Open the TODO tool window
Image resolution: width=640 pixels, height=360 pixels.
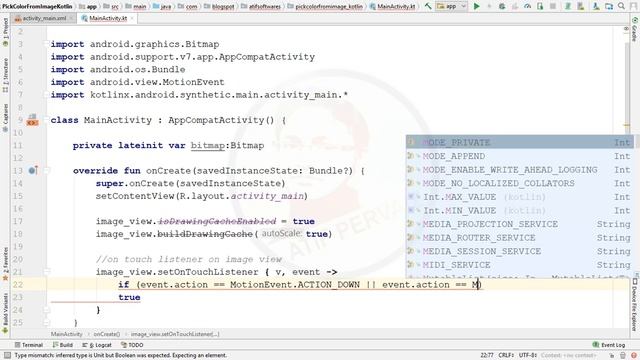tap(132, 345)
